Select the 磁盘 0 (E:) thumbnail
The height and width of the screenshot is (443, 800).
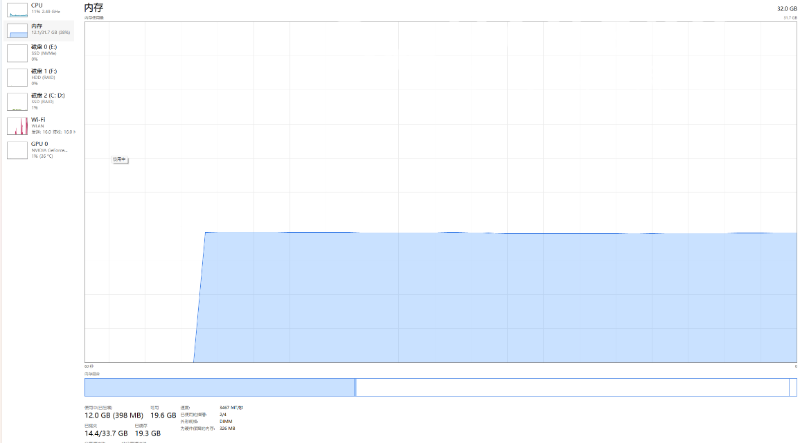click(x=18, y=52)
